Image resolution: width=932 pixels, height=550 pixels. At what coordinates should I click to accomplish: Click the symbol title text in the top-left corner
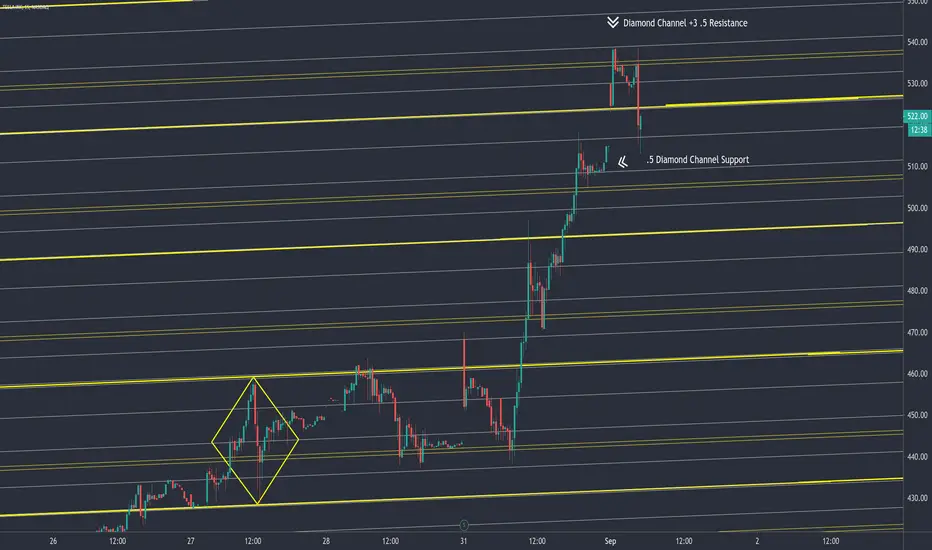pyautogui.click(x=26, y=7)
